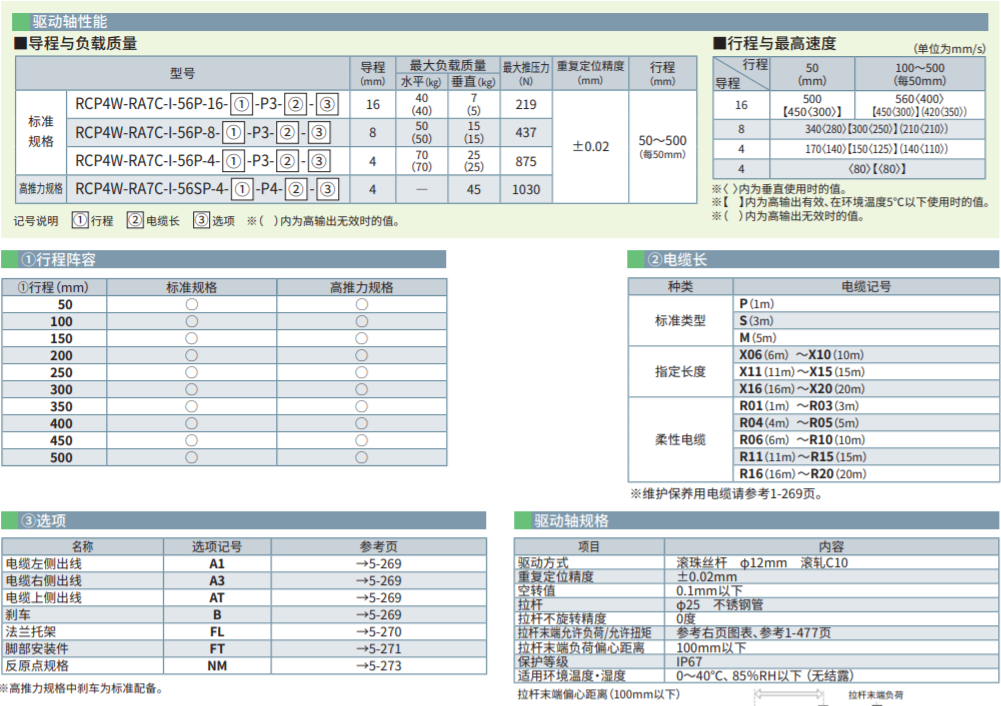The image size is (1001, 706).
Task: Click the 高推力规格 row label in the model table
Action: click(x=41, y=189)
